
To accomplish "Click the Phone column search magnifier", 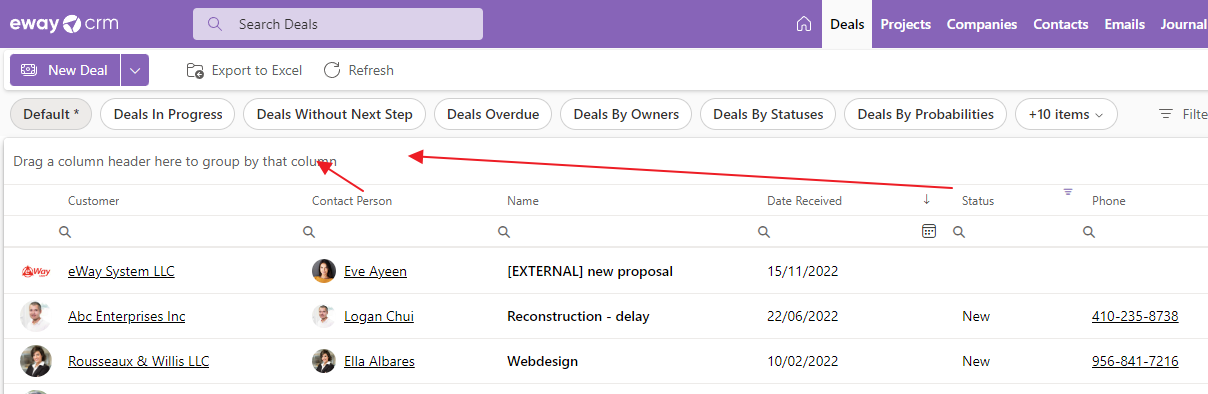I will coord(1089,232).
